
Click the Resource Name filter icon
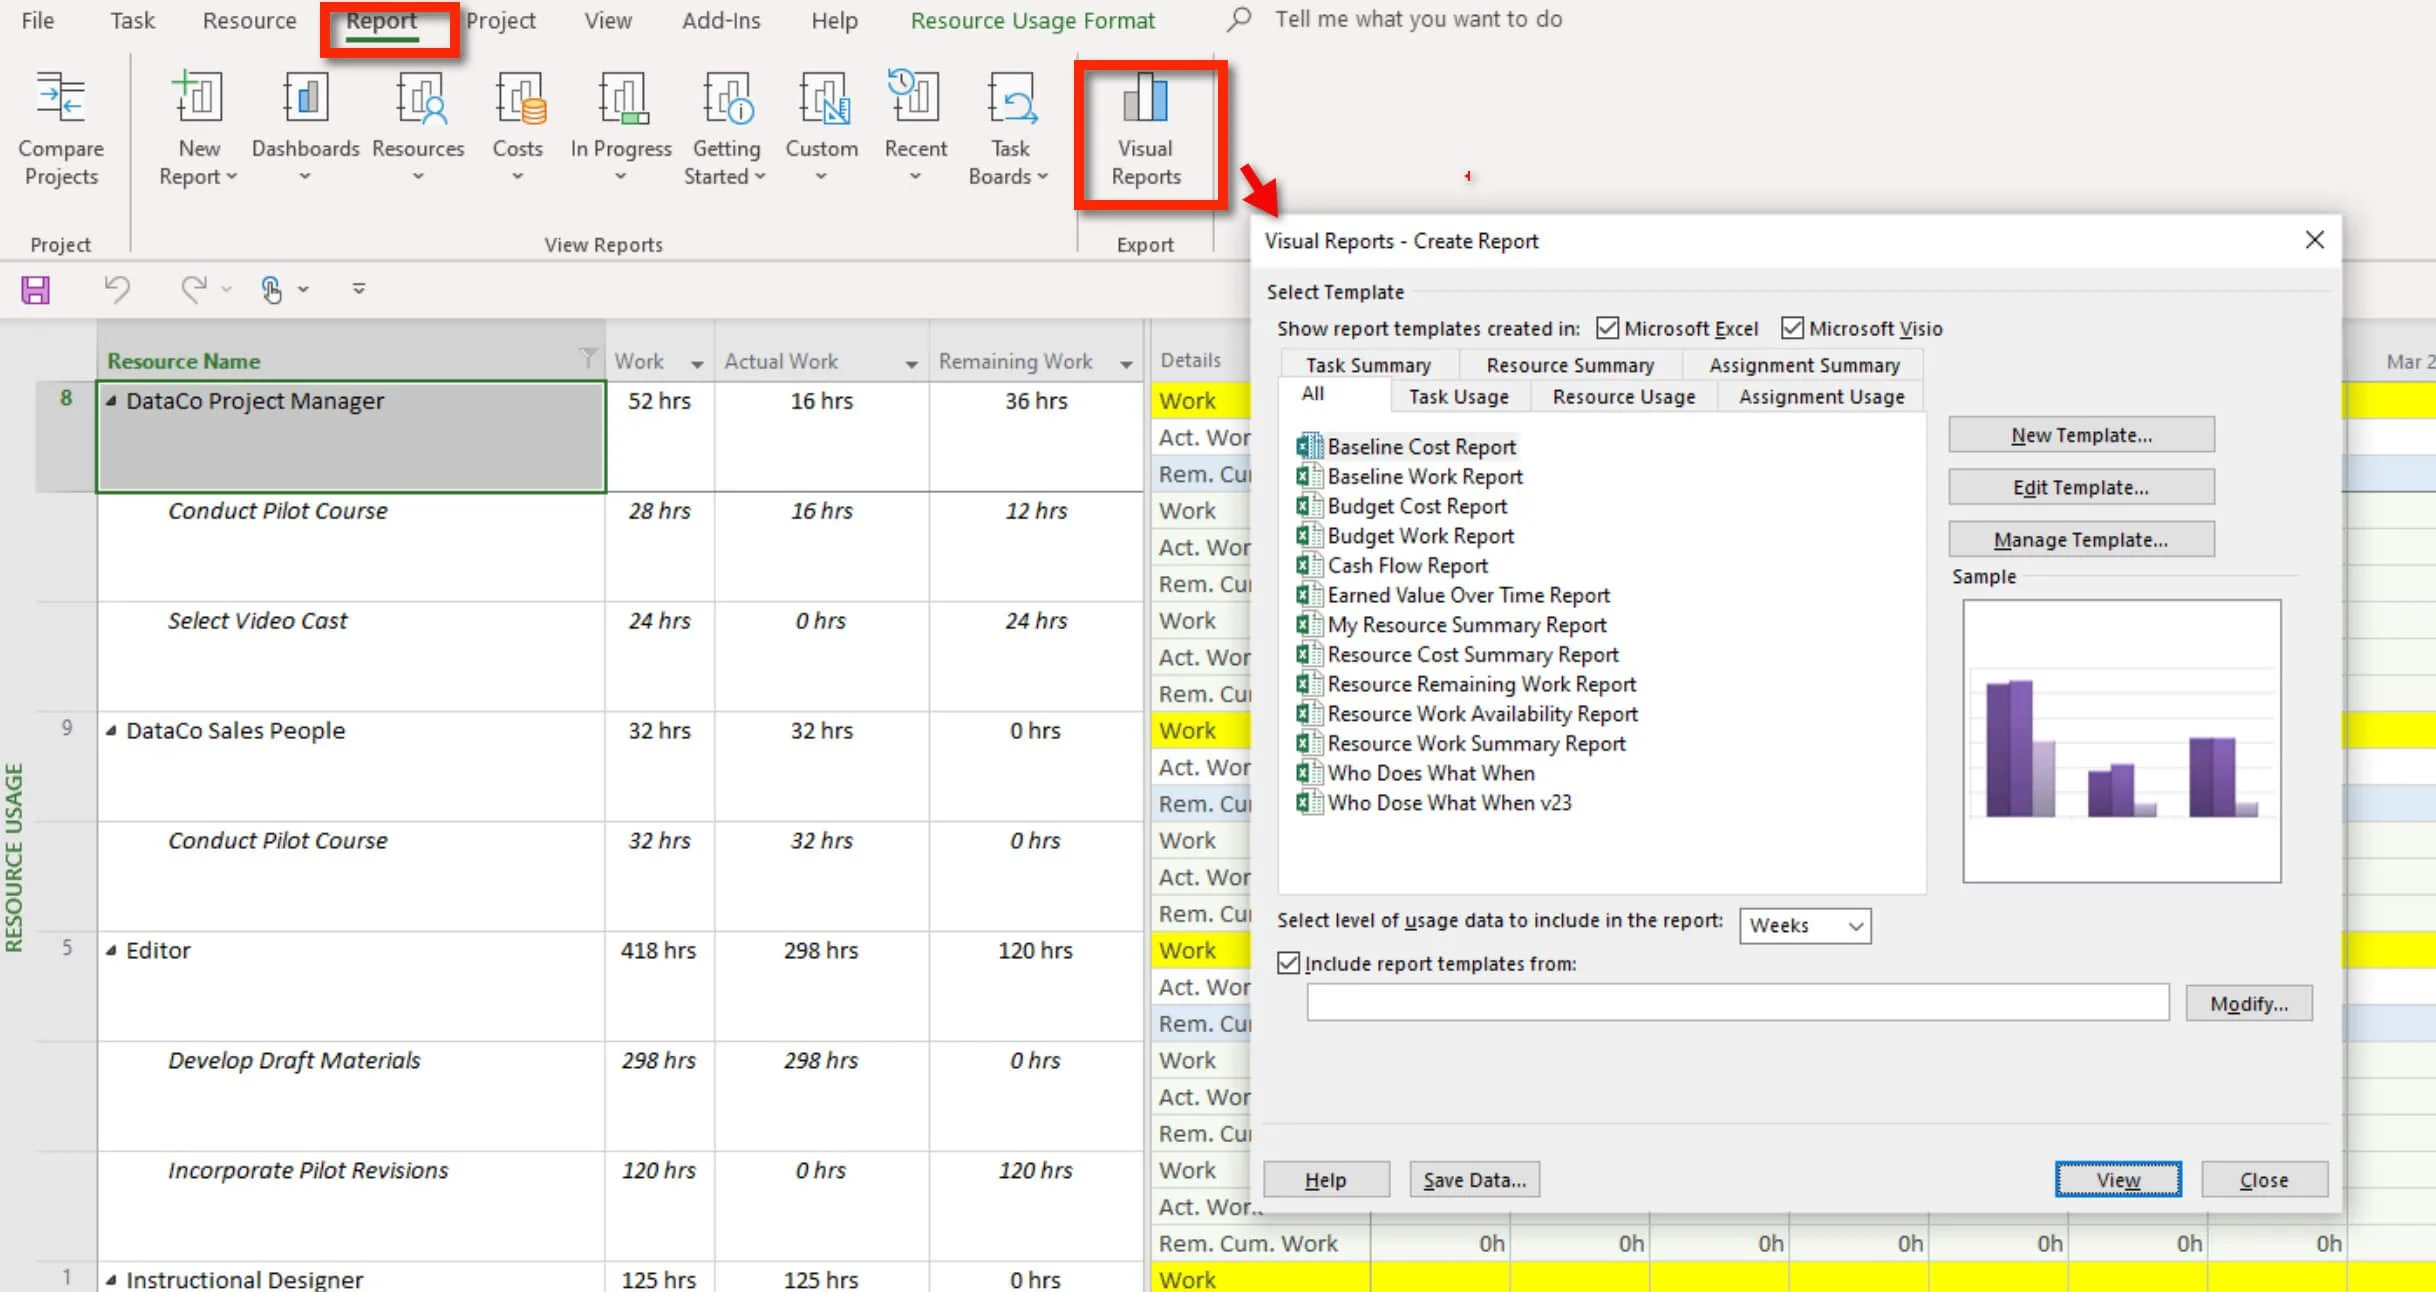tap(588, 357)
